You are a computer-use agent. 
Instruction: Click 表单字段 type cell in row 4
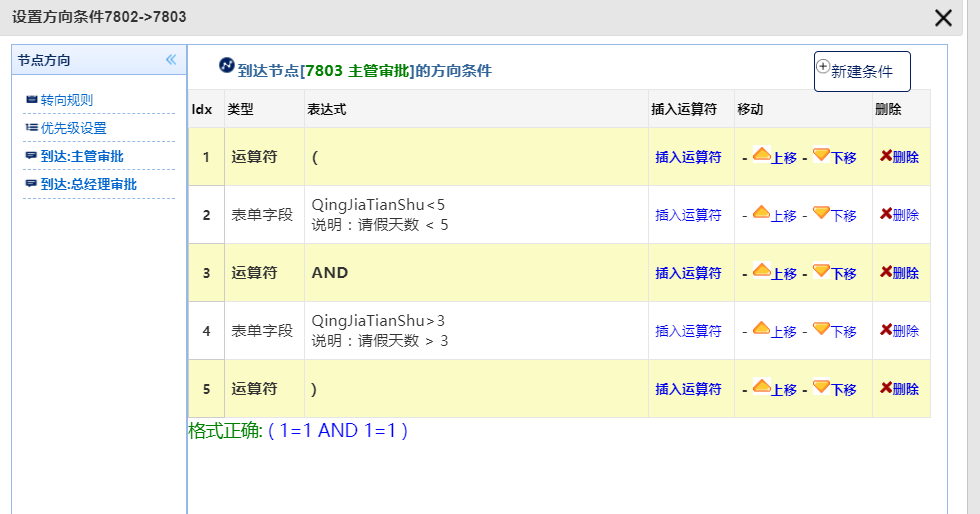point(262,331)
